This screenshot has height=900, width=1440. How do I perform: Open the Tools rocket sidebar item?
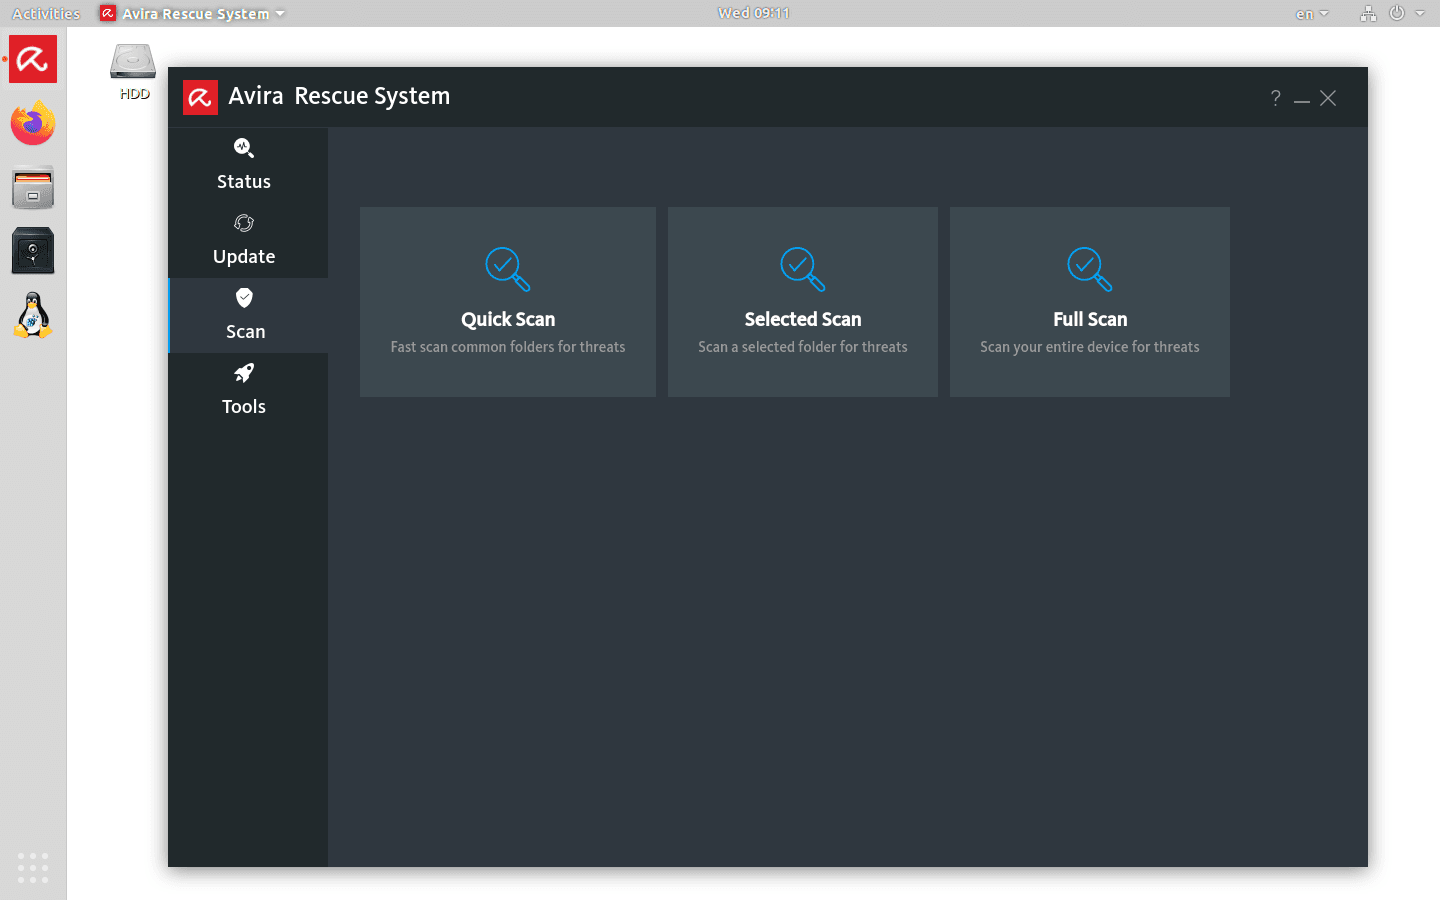[244, 390]
